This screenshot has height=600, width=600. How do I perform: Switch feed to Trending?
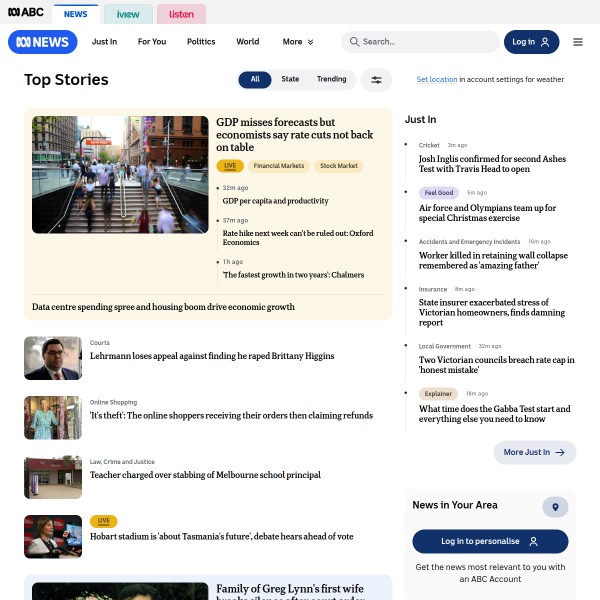[x=331, y=79]
